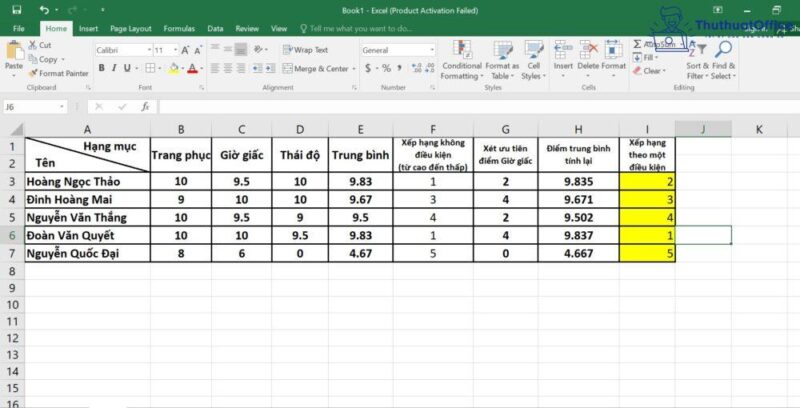The image size is (800, 408).
Task: Select Top Align icon
Action: click(x=215, y=49)
